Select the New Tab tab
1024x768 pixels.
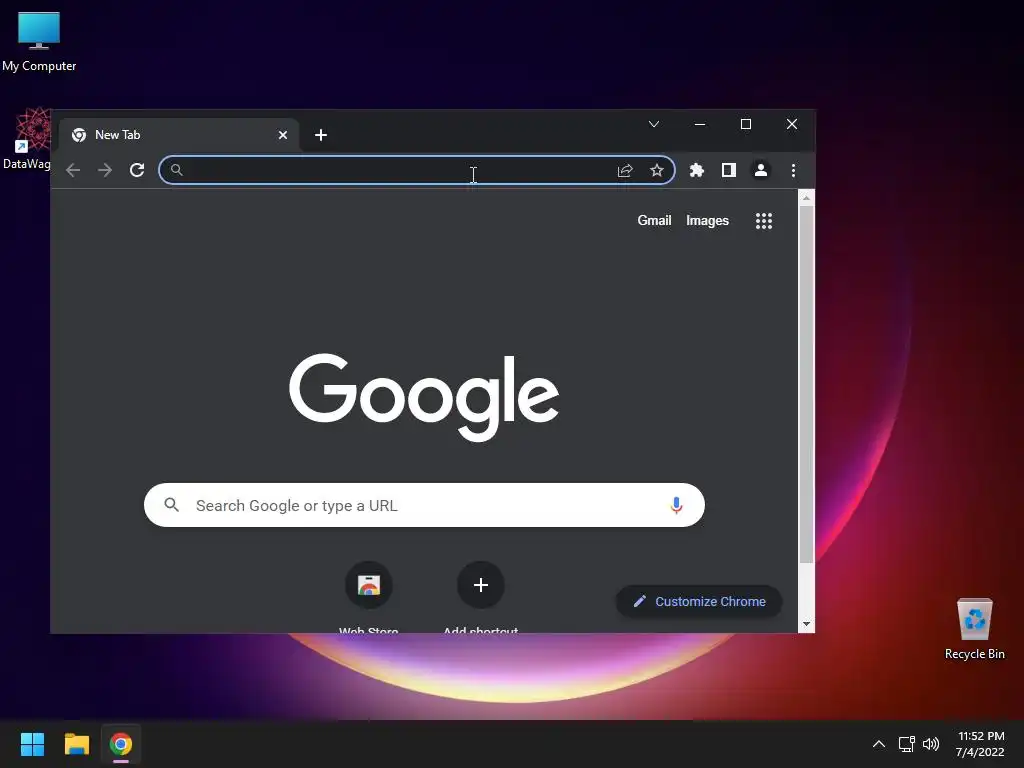click(178, 135)
